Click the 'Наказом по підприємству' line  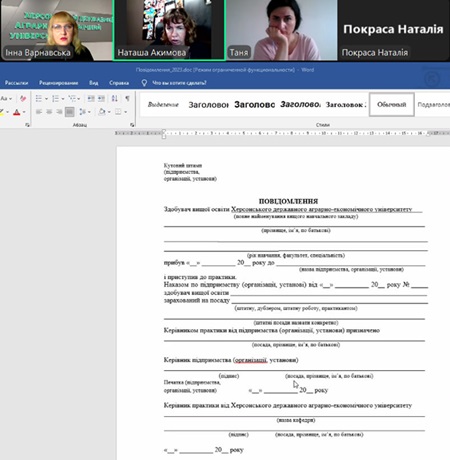click(295, 285)
